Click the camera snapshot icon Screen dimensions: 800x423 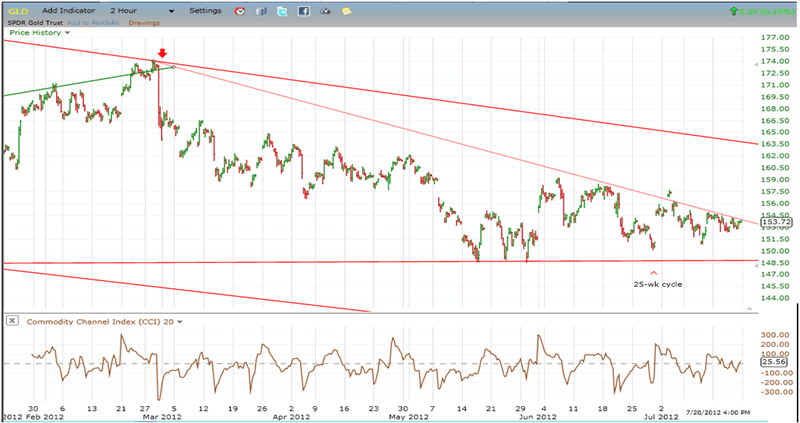tap(326, 11)
